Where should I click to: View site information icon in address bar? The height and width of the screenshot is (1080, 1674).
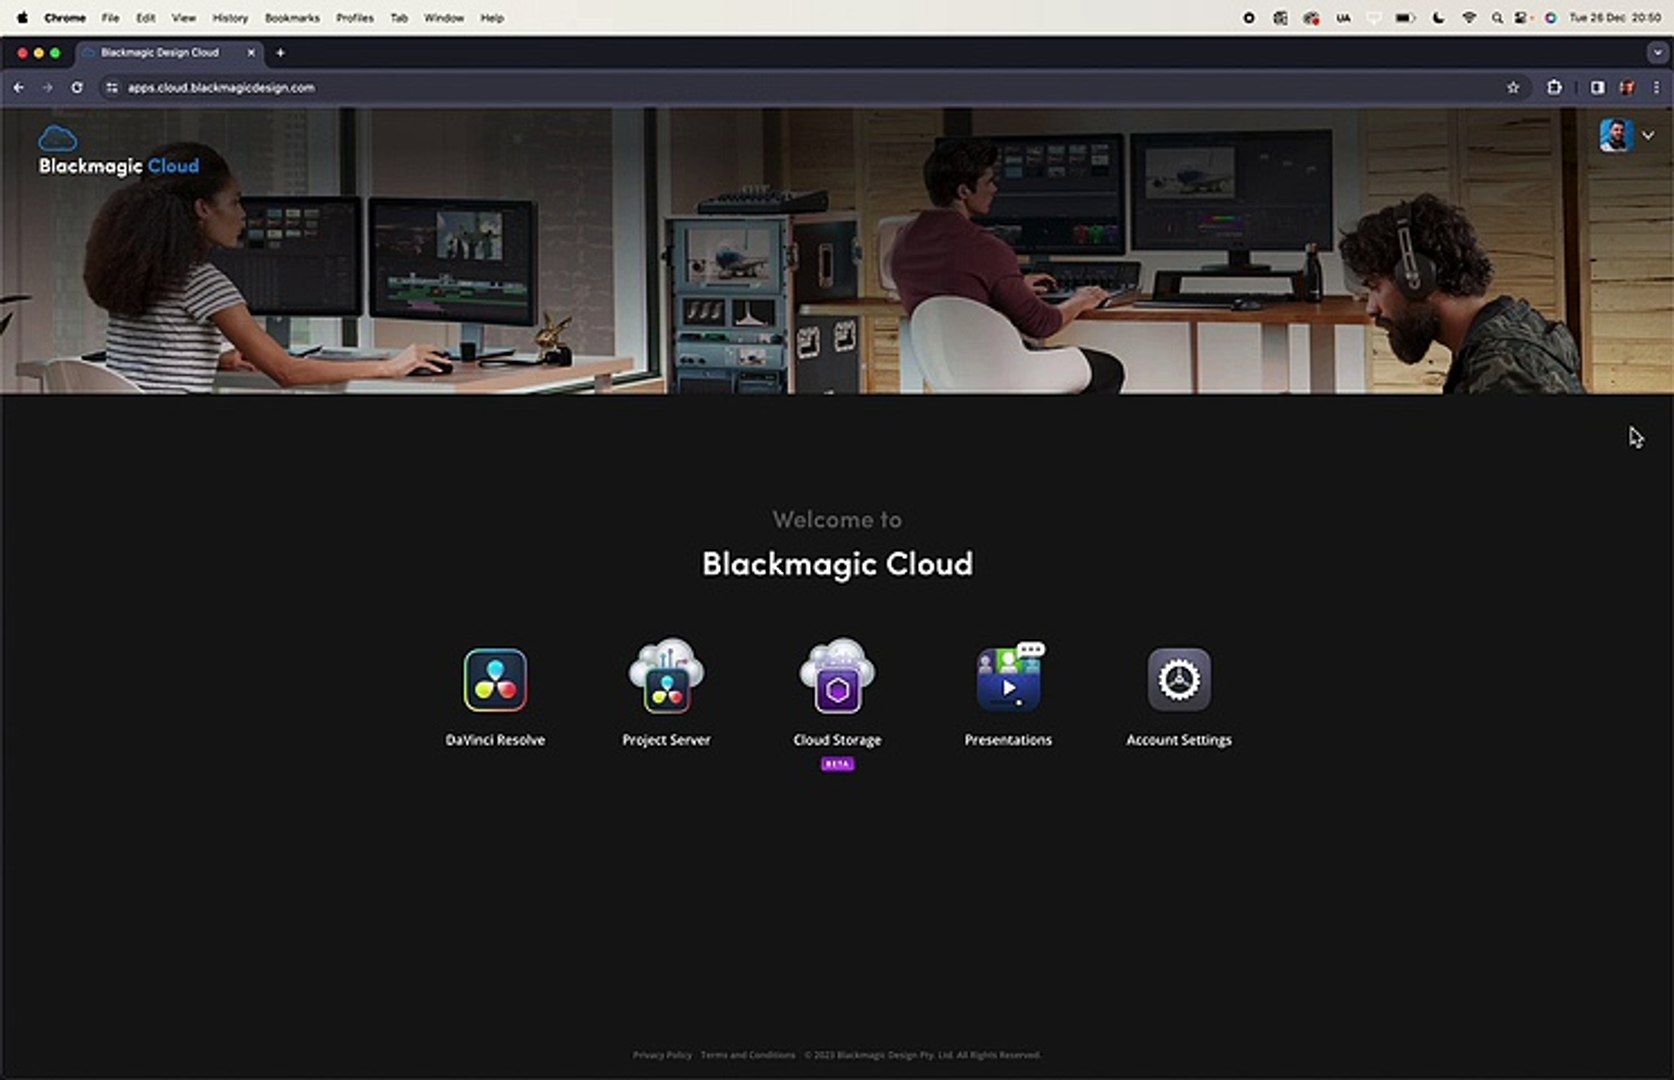tap(112, 88)
